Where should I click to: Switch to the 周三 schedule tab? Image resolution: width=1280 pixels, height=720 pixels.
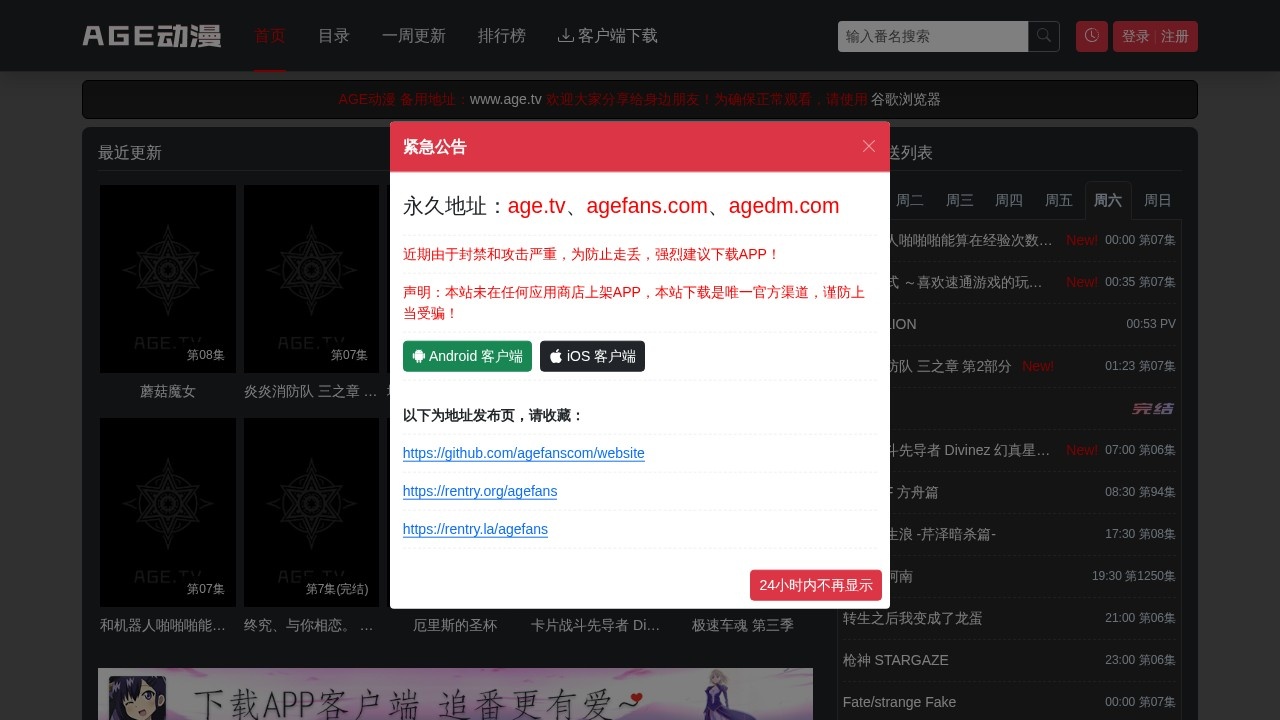click(960, 200)
